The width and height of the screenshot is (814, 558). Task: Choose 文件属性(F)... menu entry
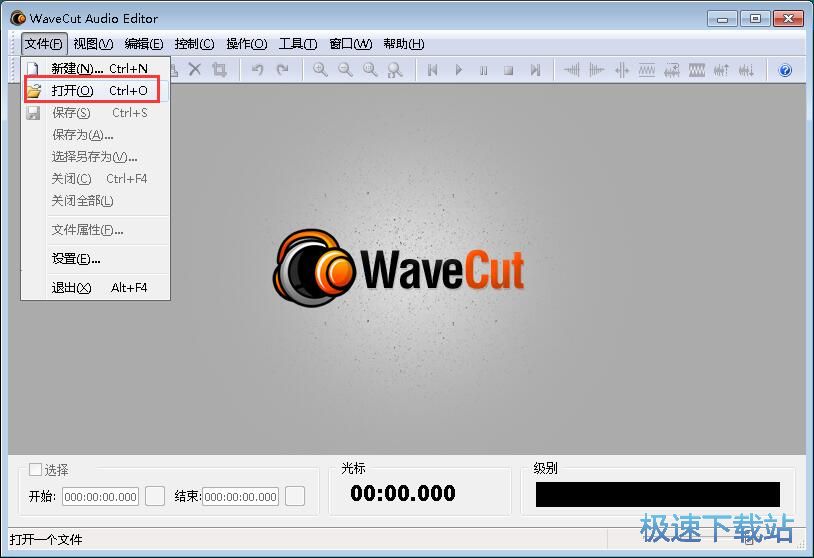97,230
